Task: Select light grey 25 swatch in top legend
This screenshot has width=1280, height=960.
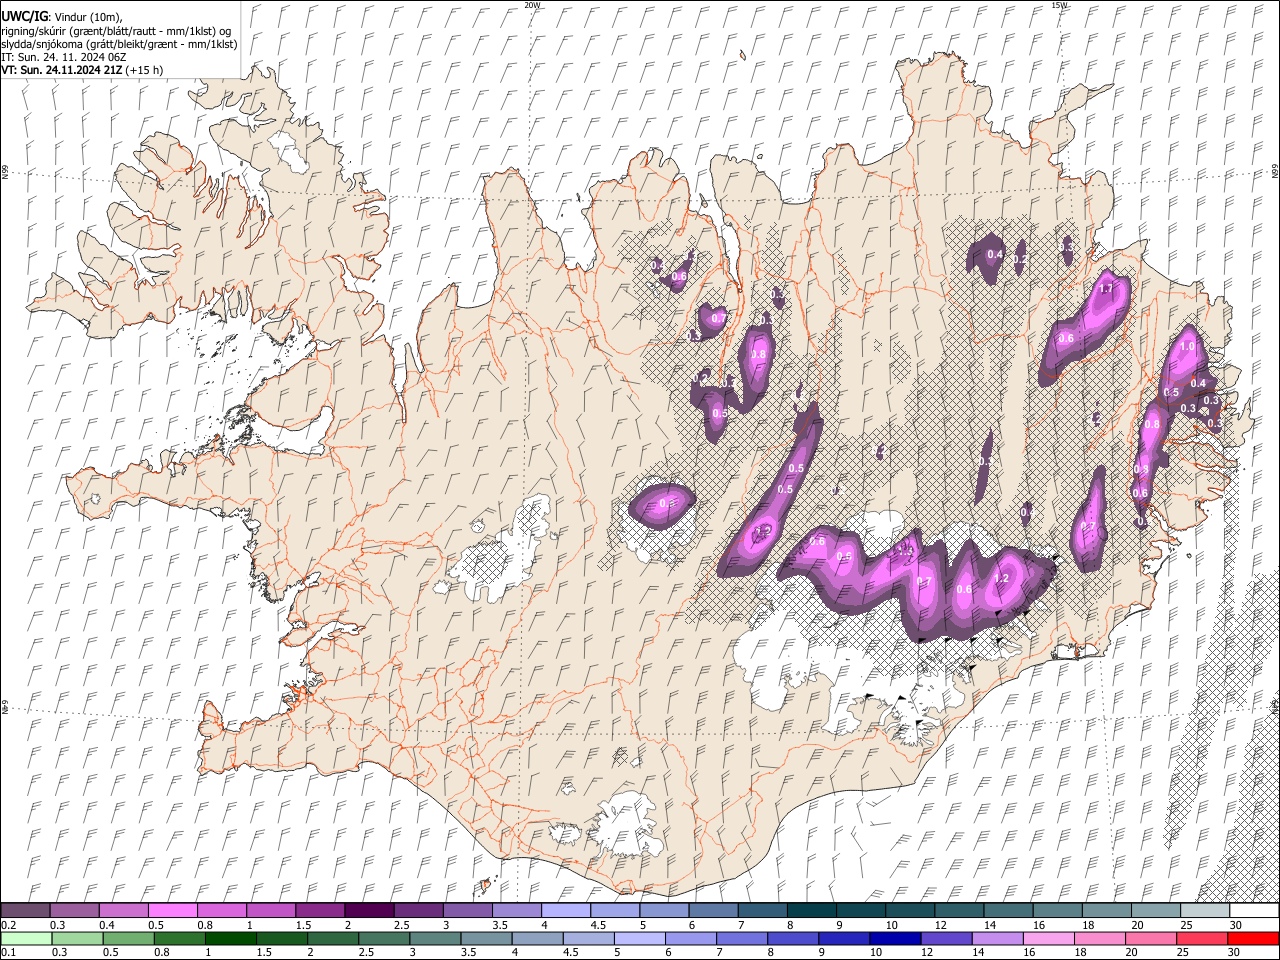Action: (x=1205, y=911)
